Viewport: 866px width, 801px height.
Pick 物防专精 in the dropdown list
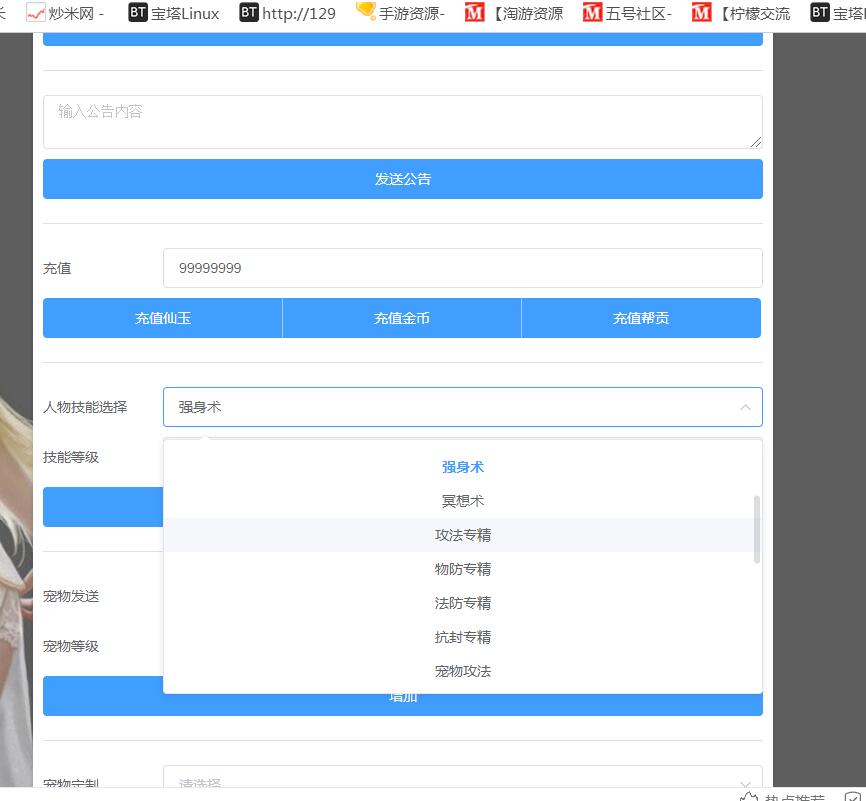click(463, 569)
